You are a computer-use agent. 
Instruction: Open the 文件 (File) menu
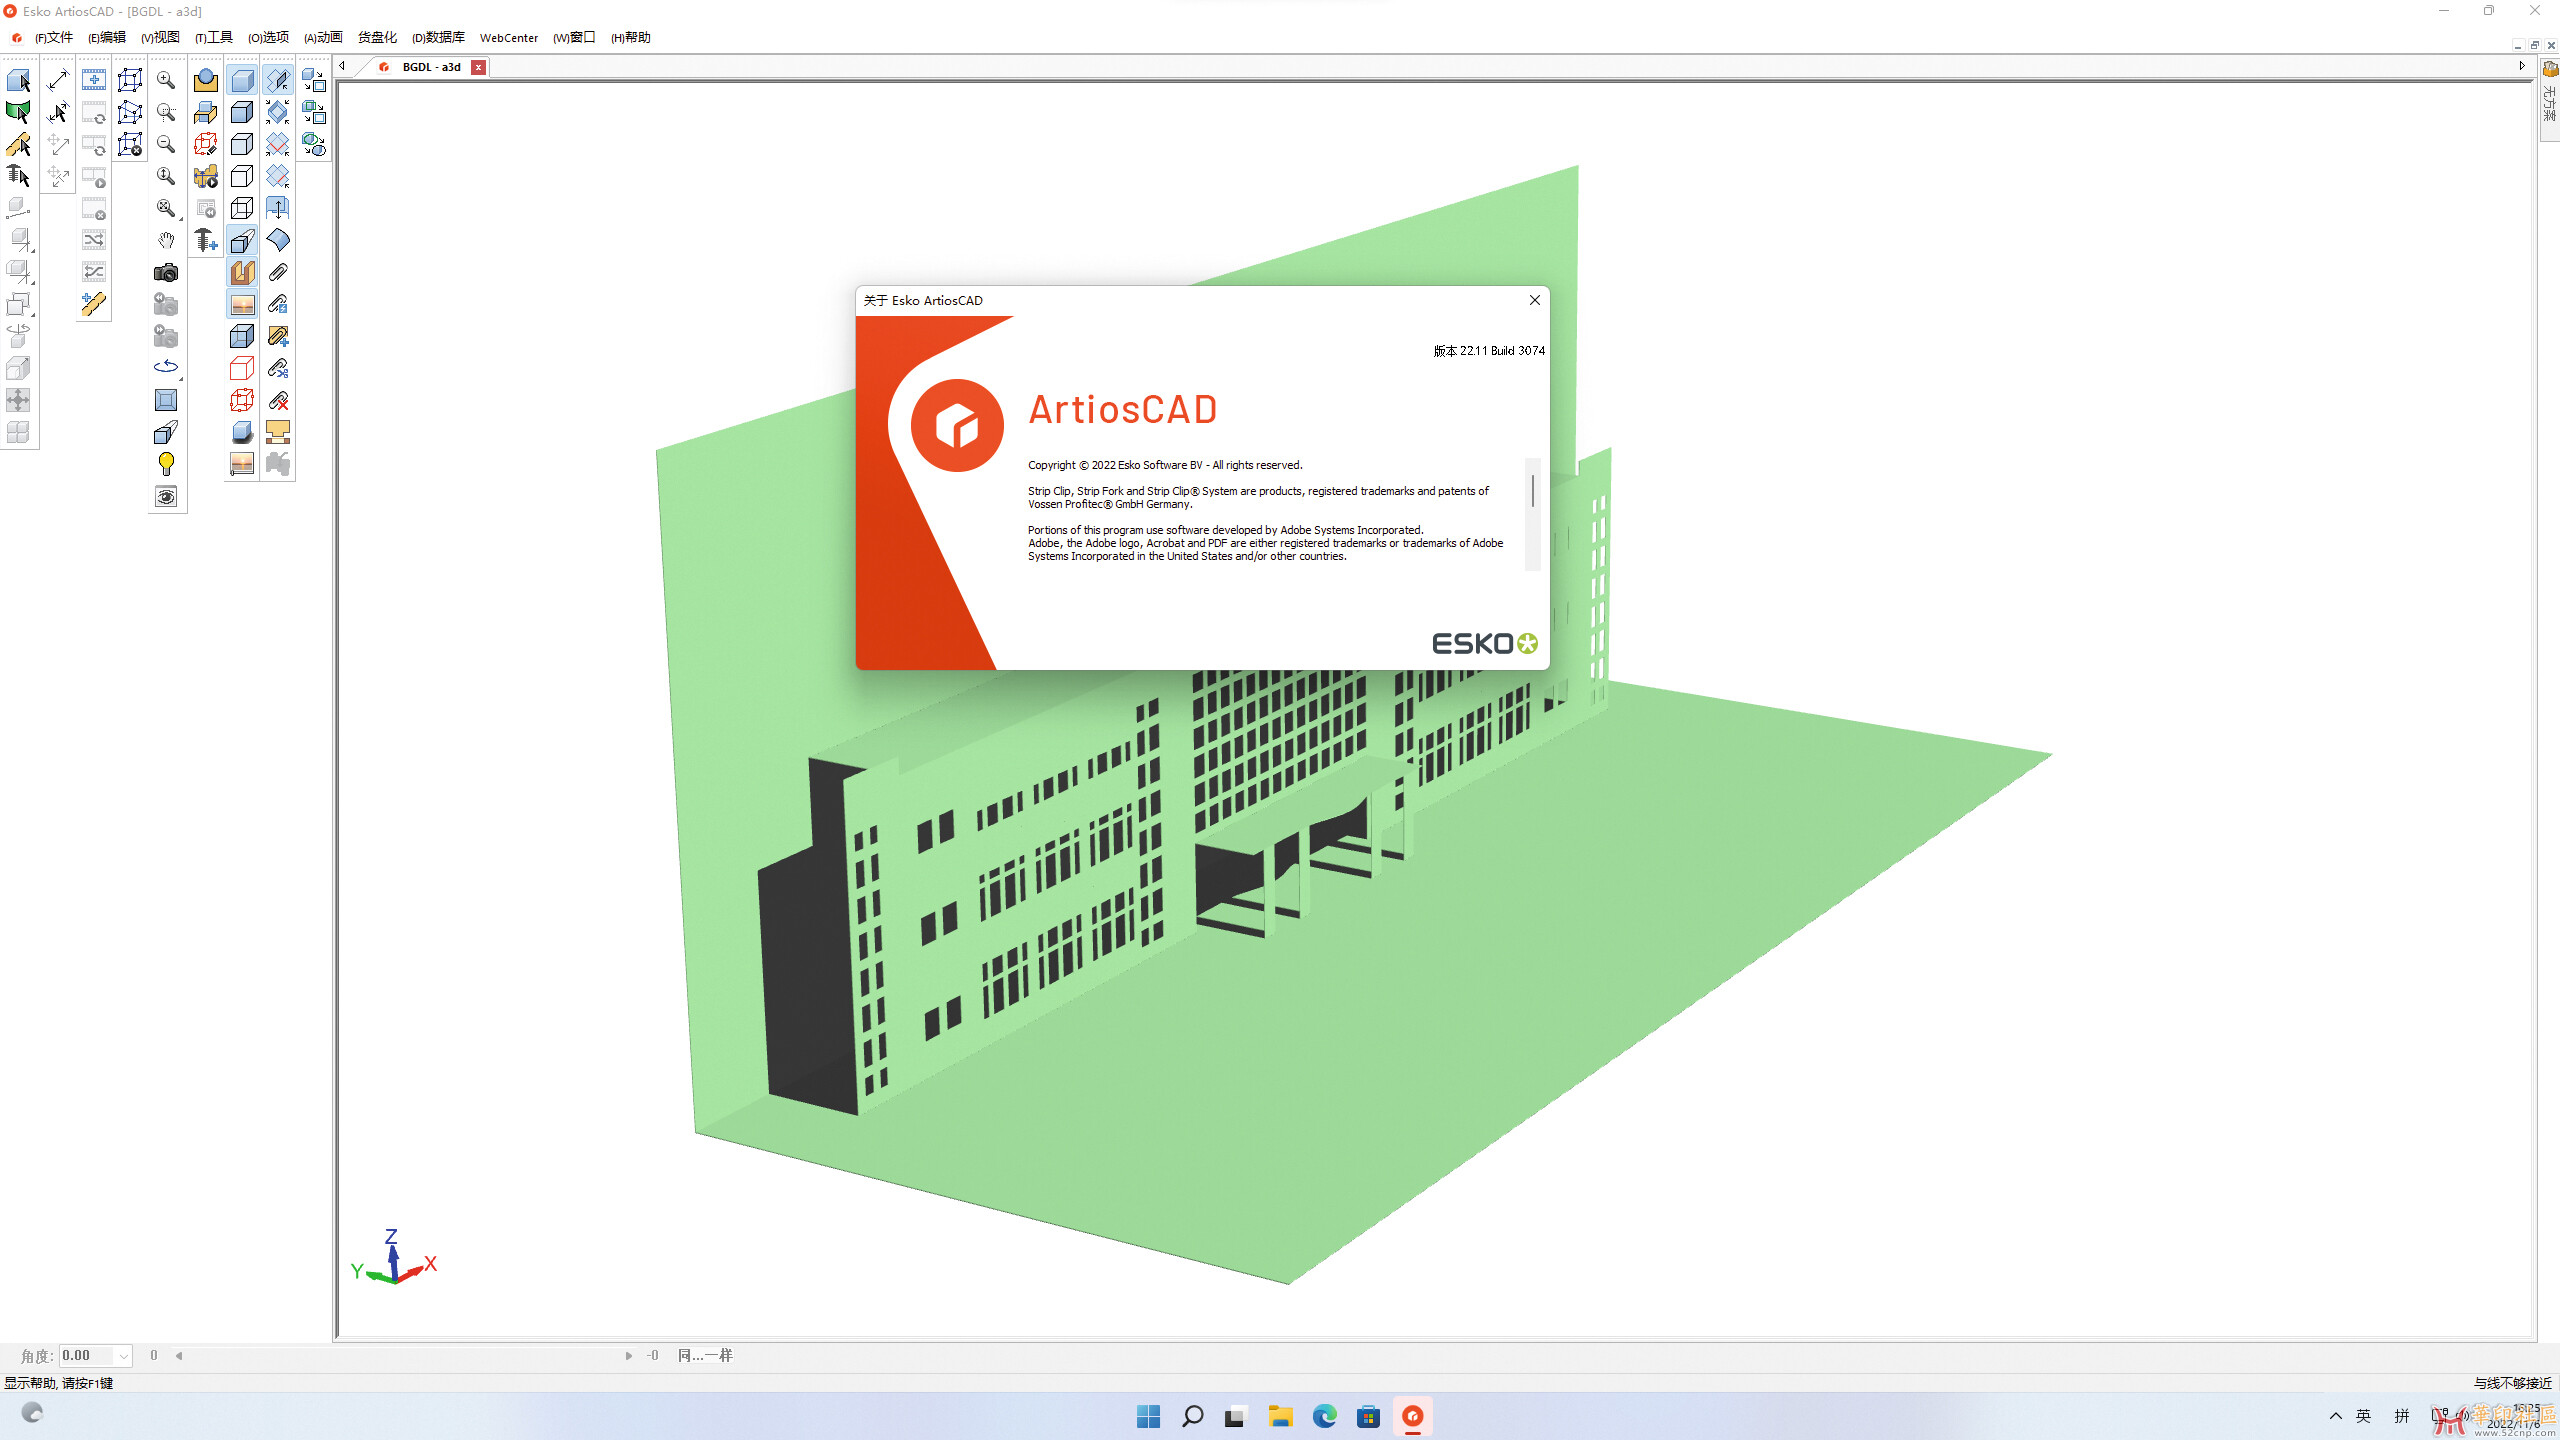click(54, 37)
